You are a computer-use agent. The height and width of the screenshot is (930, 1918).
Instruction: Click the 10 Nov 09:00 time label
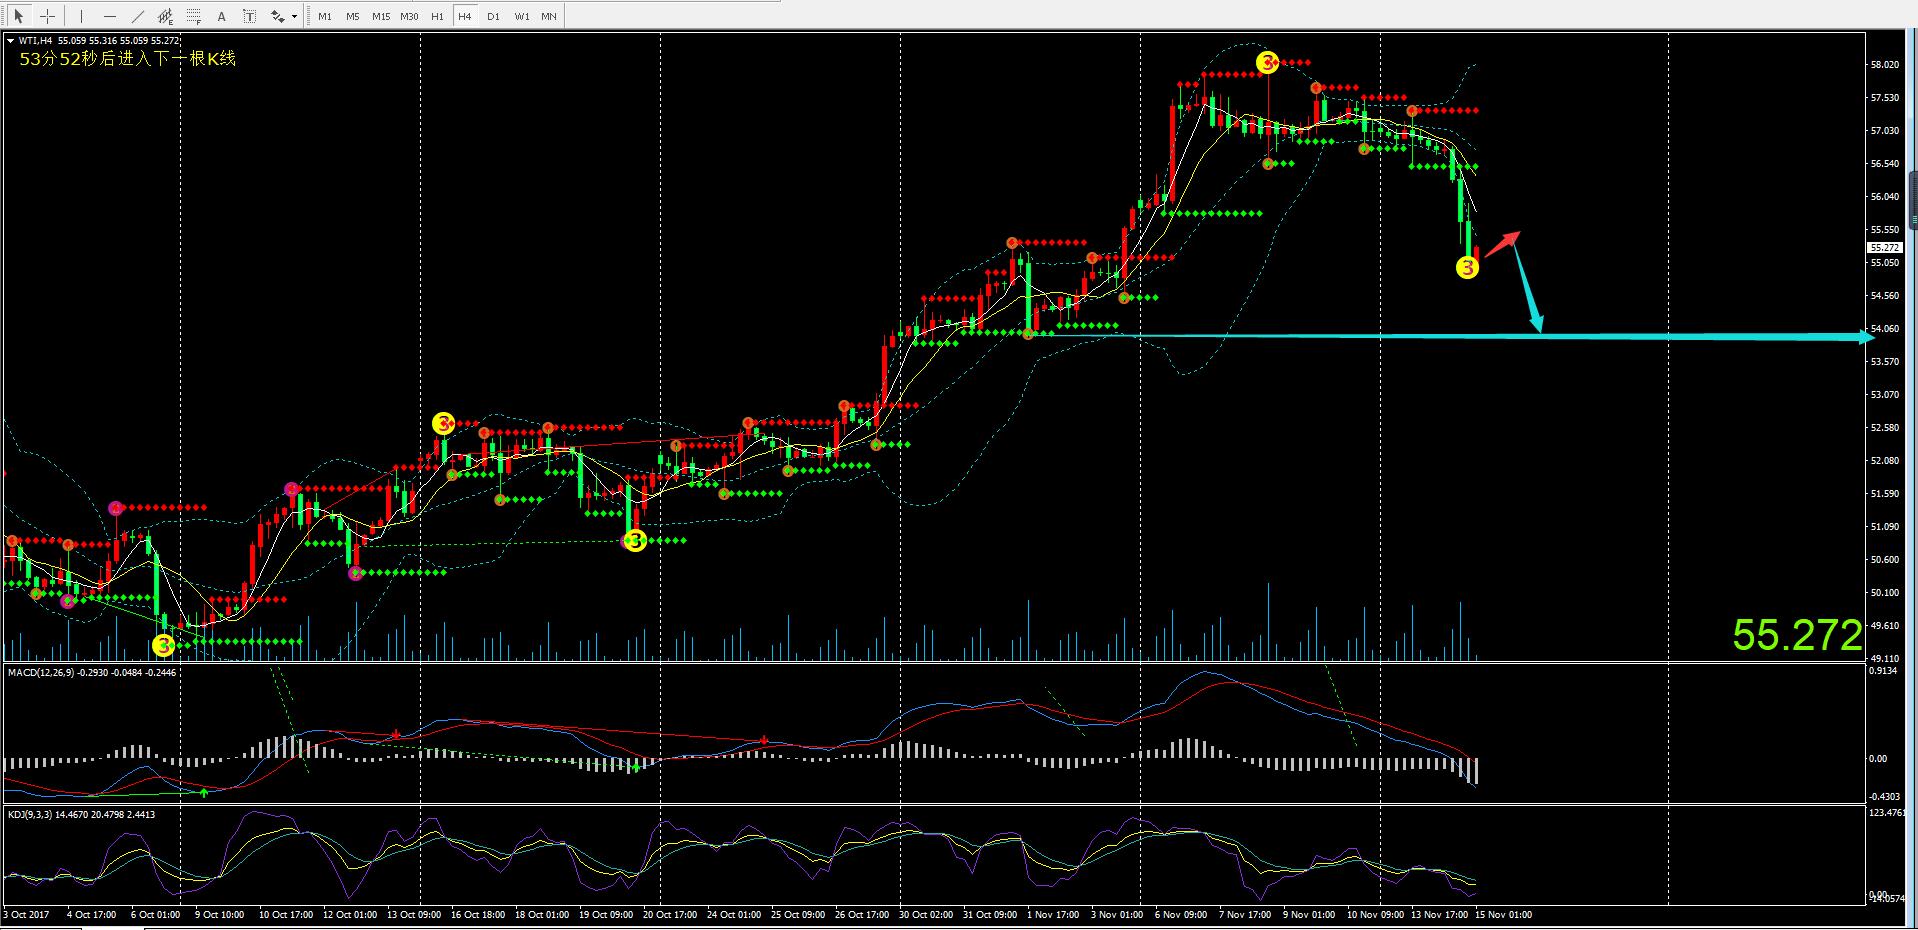(1374, 914)
